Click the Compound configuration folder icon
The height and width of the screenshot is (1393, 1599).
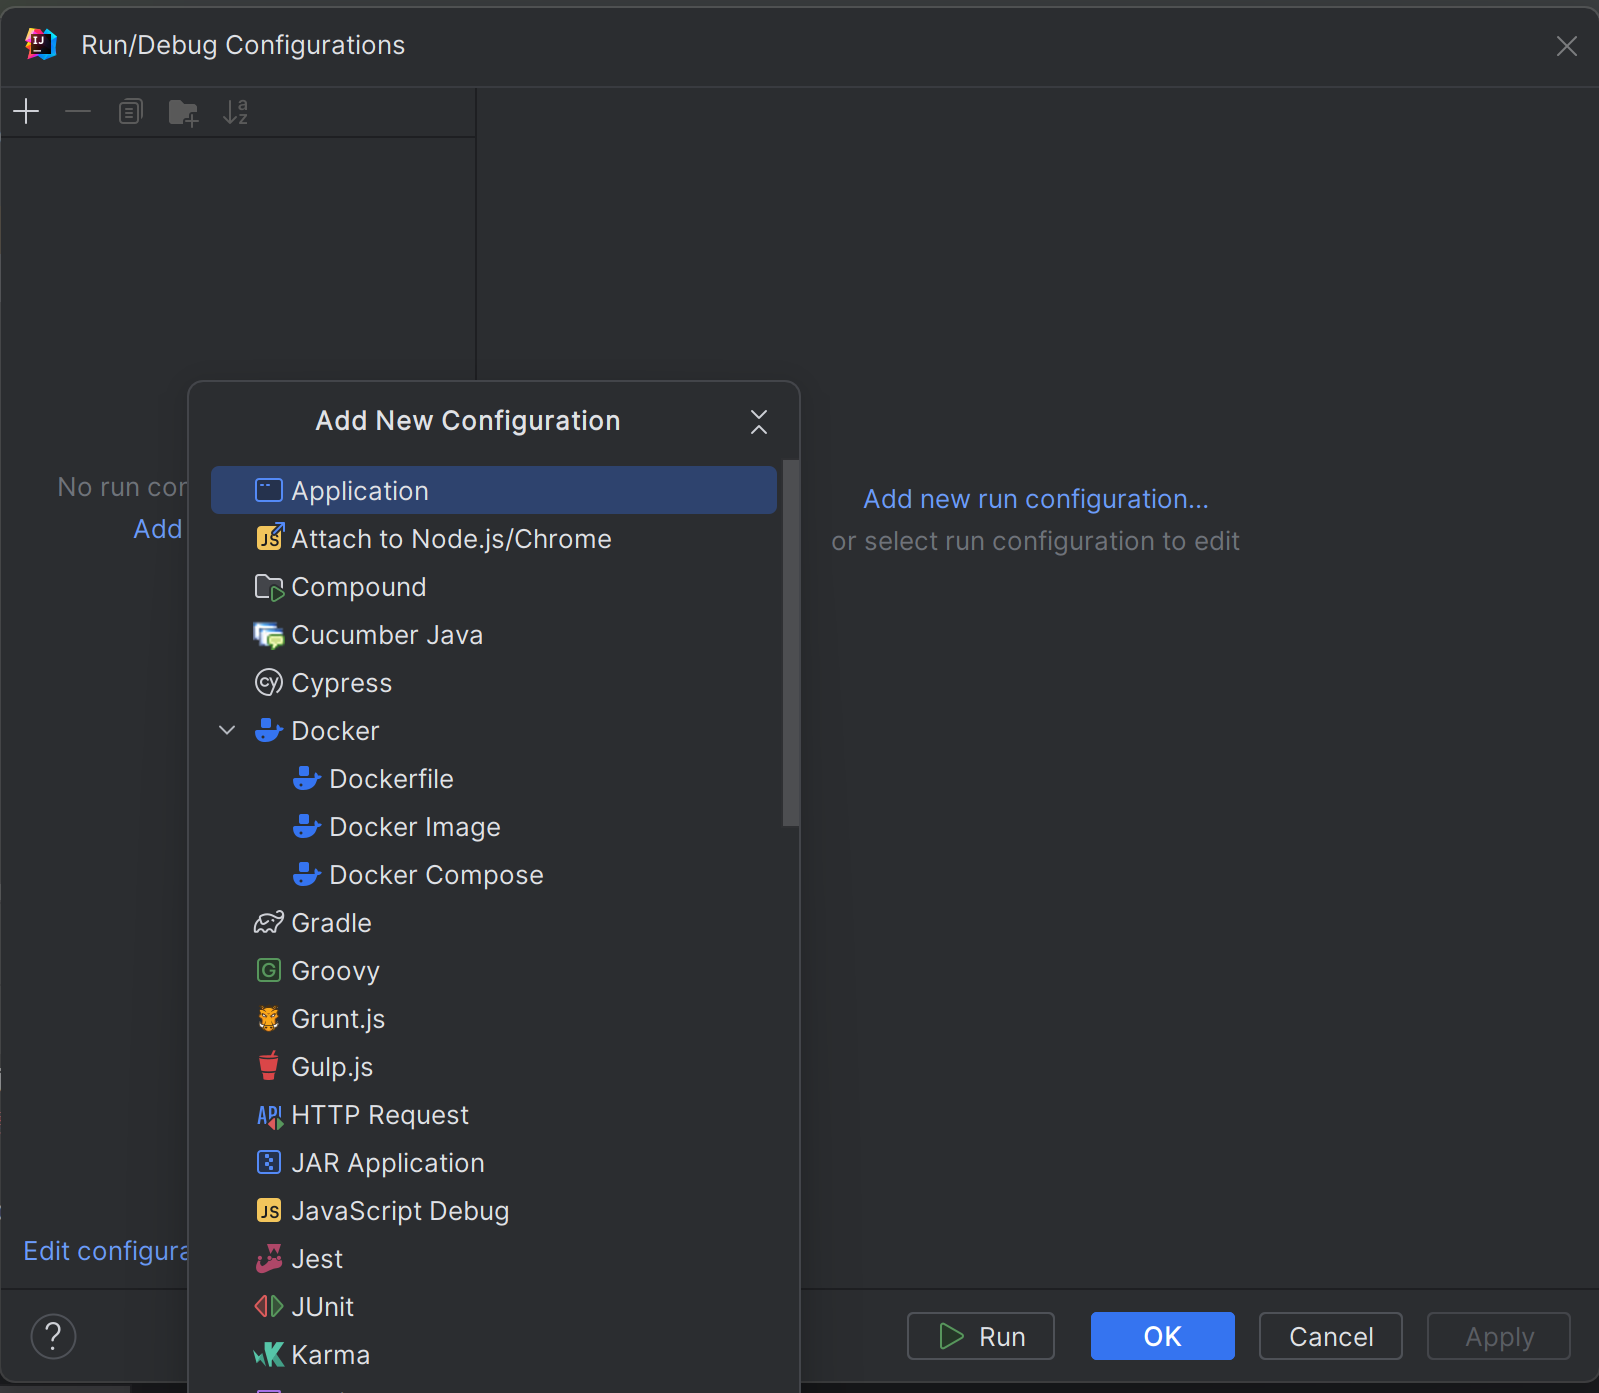[x=269, y=587]
